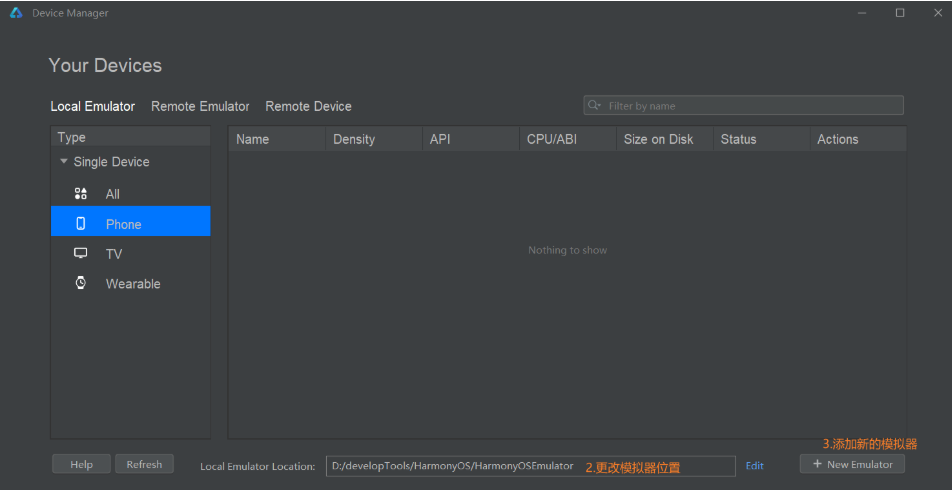Click the All devices grid icon
Screen dimensions: 952x490
coord(81,194)
